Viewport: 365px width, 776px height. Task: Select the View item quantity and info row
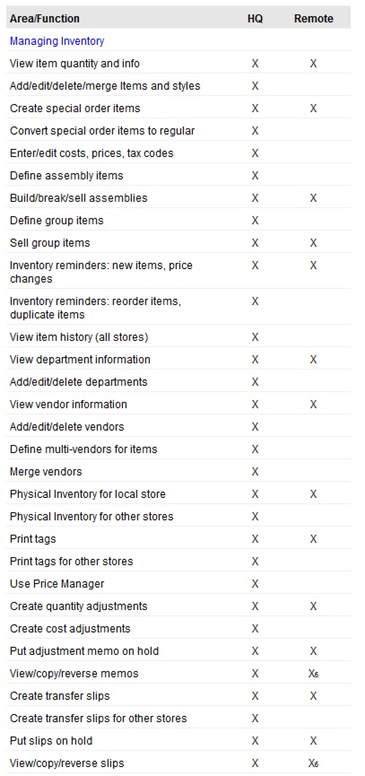click(179, 63)
